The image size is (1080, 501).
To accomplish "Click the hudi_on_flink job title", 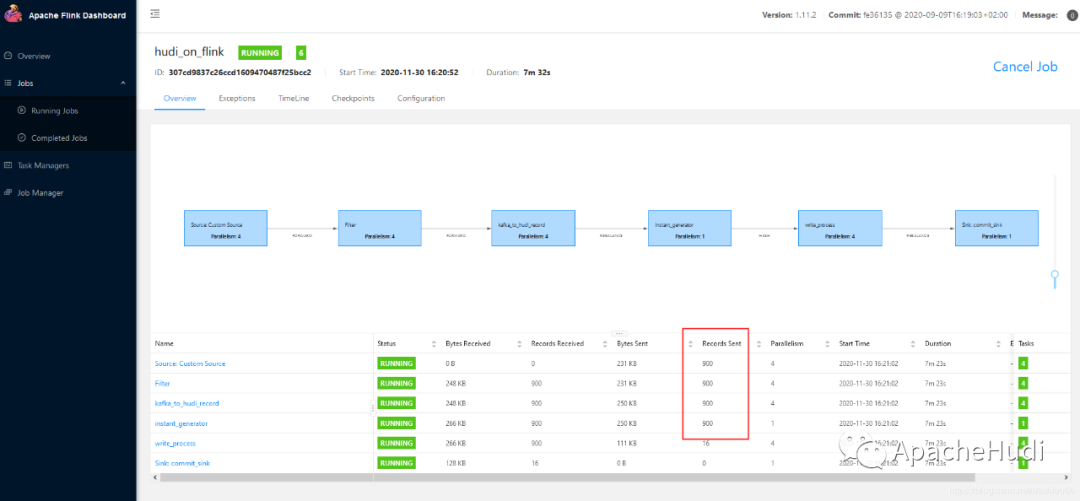I will pos(189,52).
